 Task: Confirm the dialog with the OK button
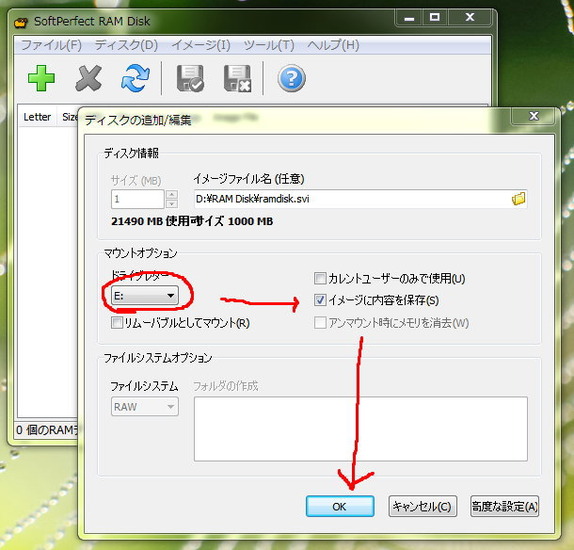click(x=340, y=506)
